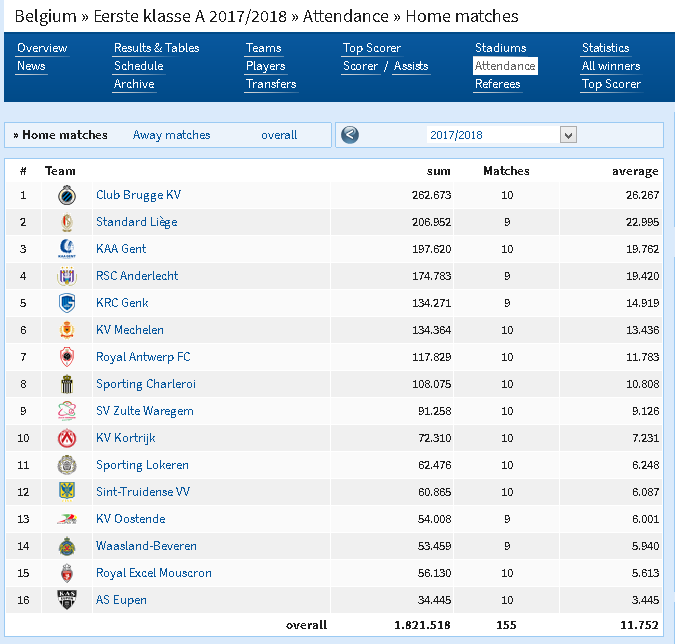Switch to the Home matches tab
This screenshot has height=644, width=675.
point(65,135)
